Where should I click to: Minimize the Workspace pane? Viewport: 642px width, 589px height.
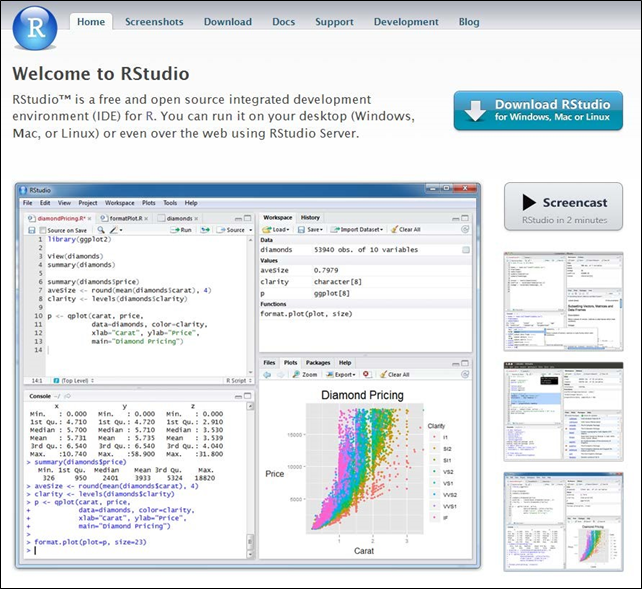[x=456, y=219]
